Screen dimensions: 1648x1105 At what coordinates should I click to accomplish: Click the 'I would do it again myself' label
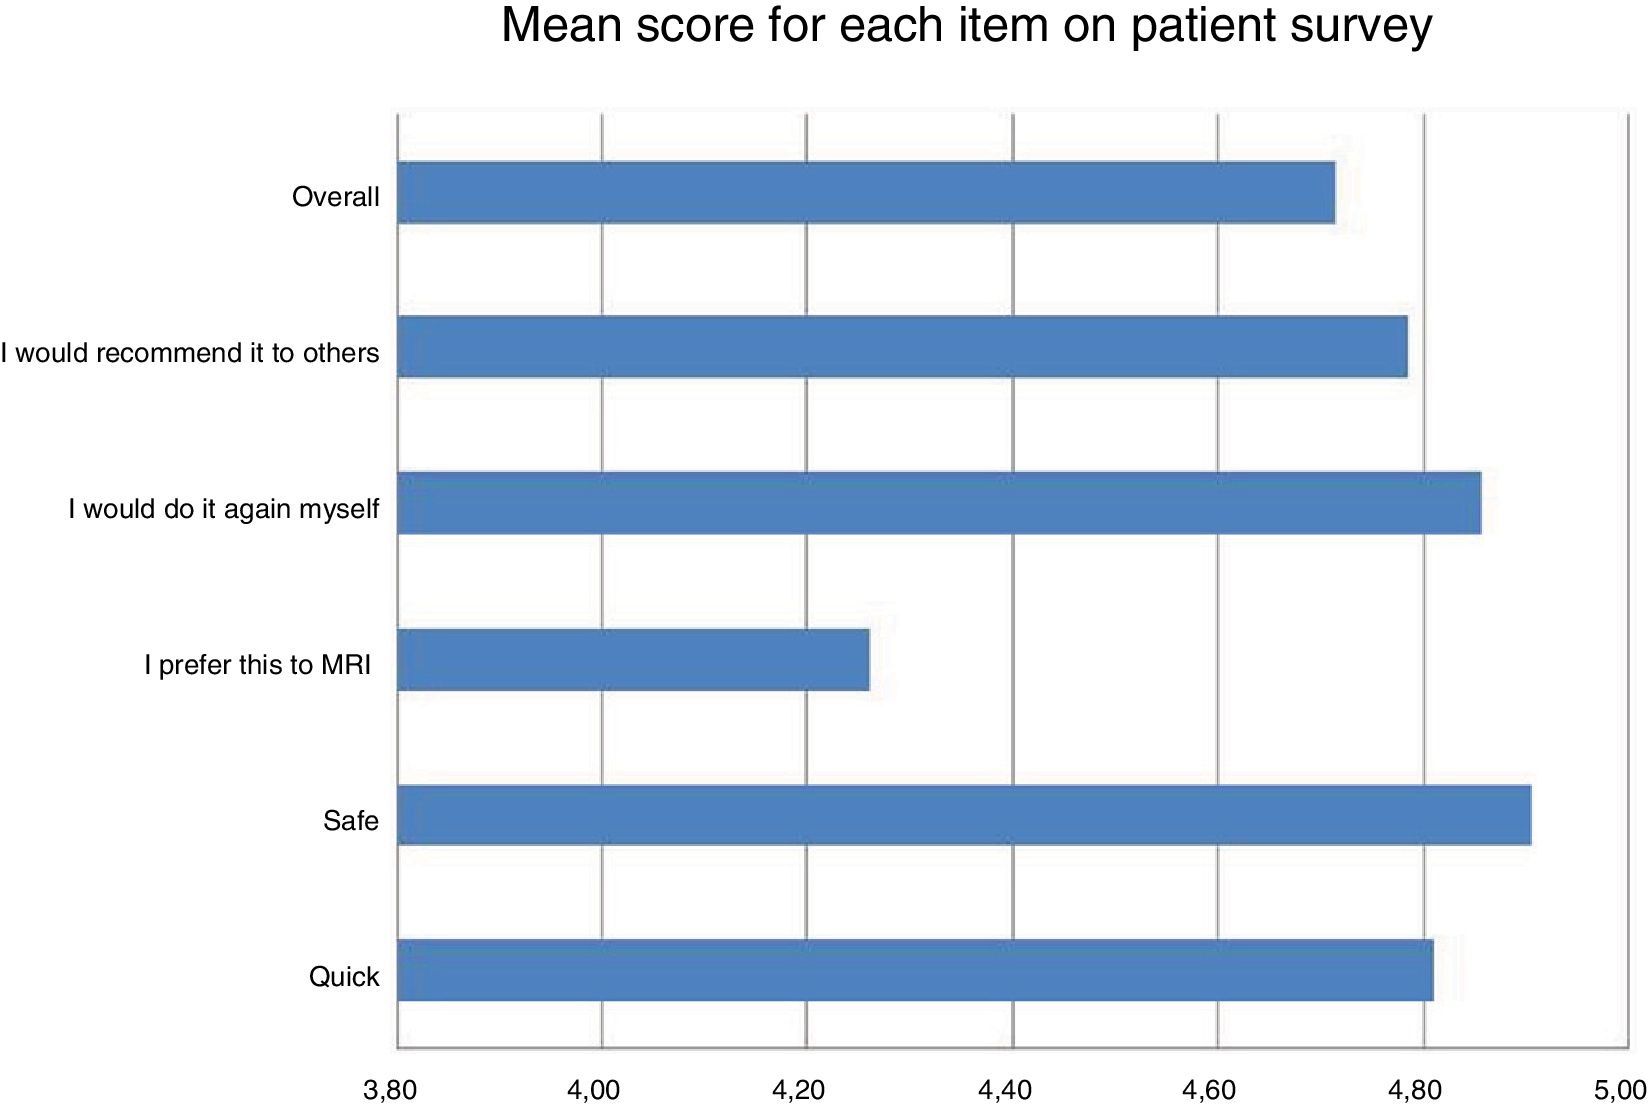[223, 509]
